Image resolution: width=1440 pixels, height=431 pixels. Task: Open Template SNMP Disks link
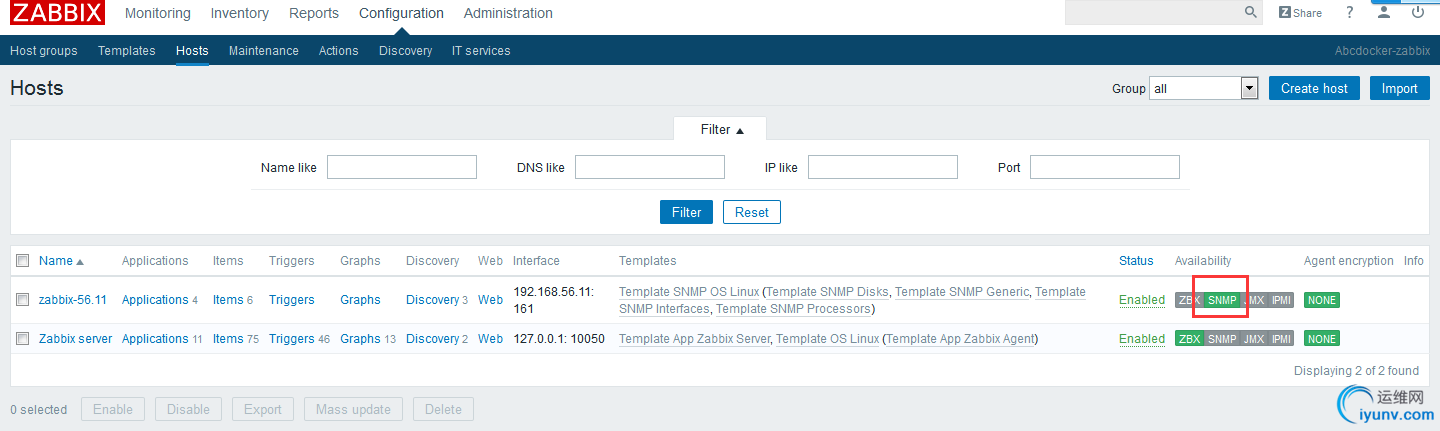tap(827, 292)
